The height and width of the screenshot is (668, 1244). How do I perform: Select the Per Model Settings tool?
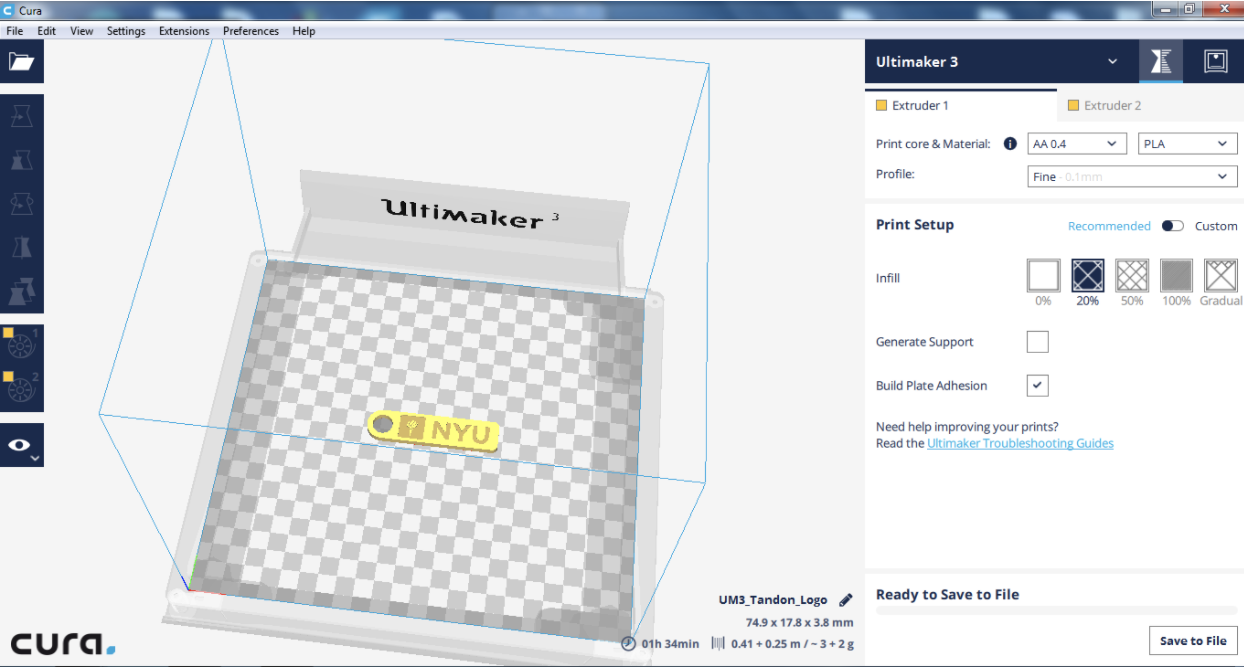click(x=22, y=292)
